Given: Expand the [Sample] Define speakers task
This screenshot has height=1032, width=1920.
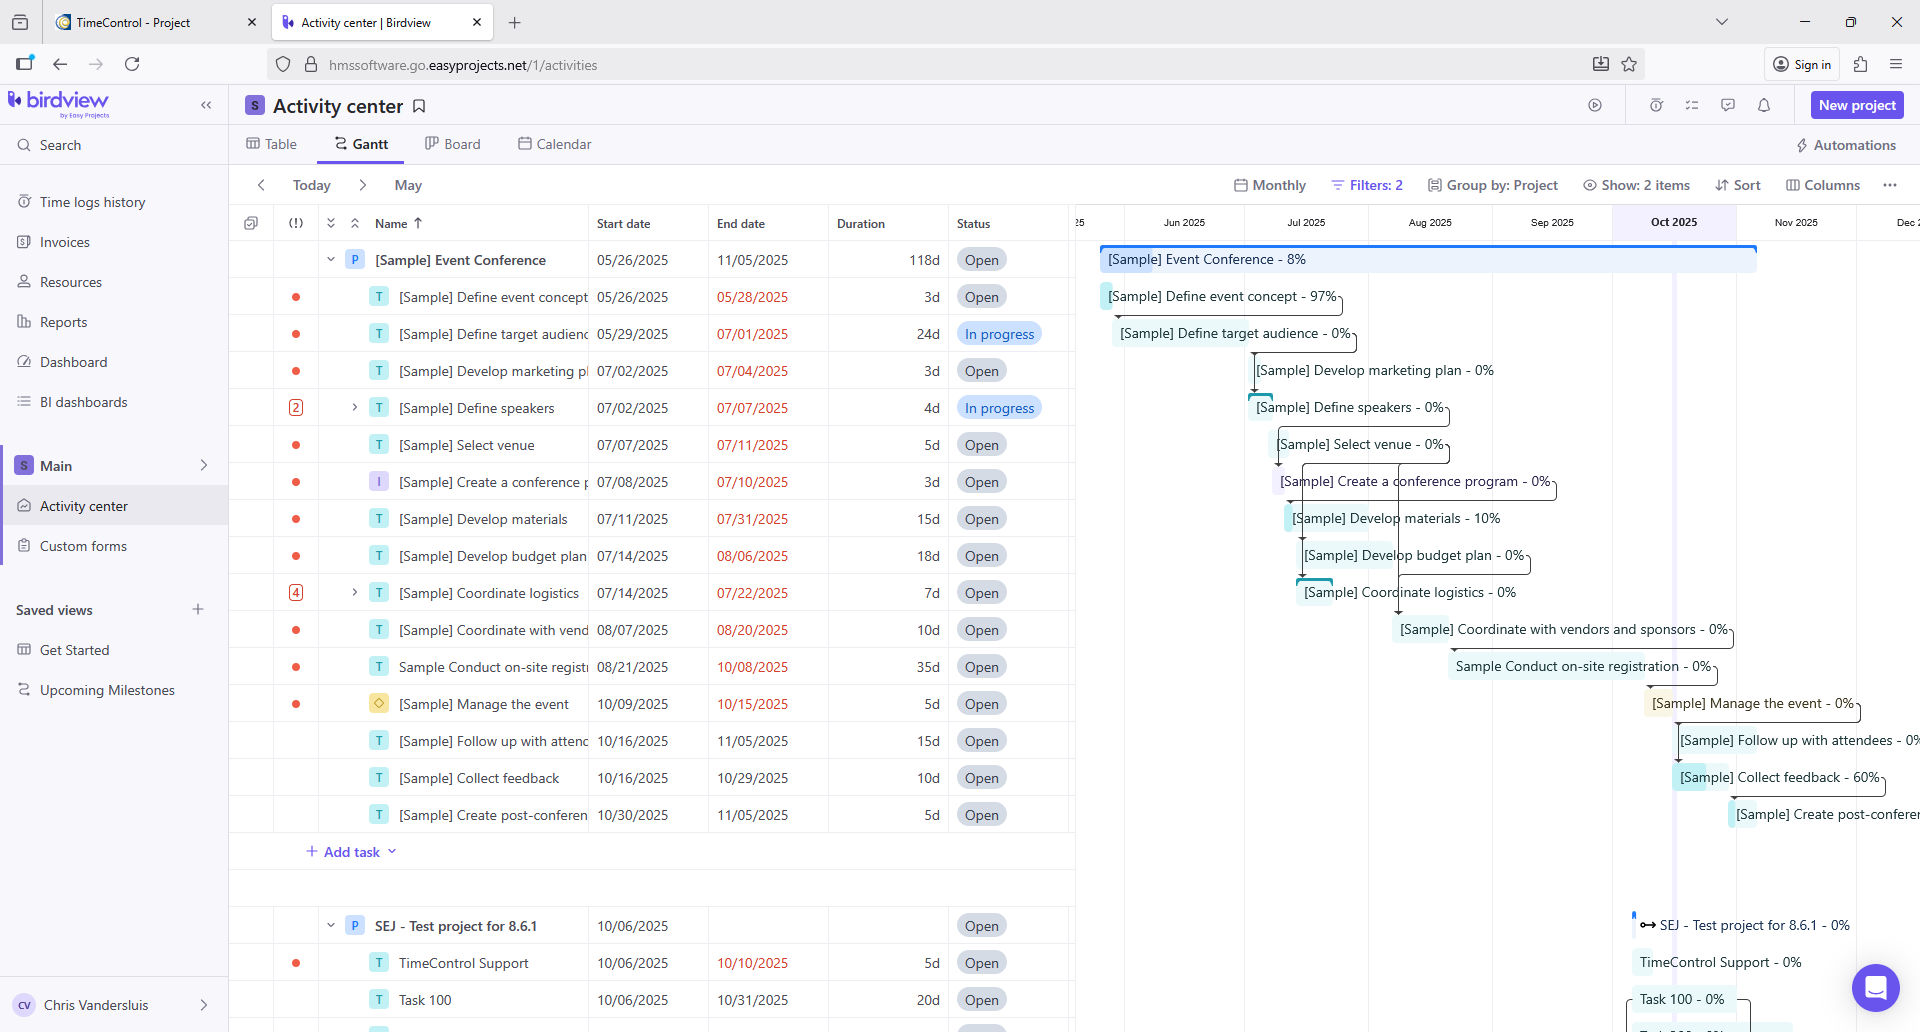Looking at the screenshot, I should [x=354, y=408].
